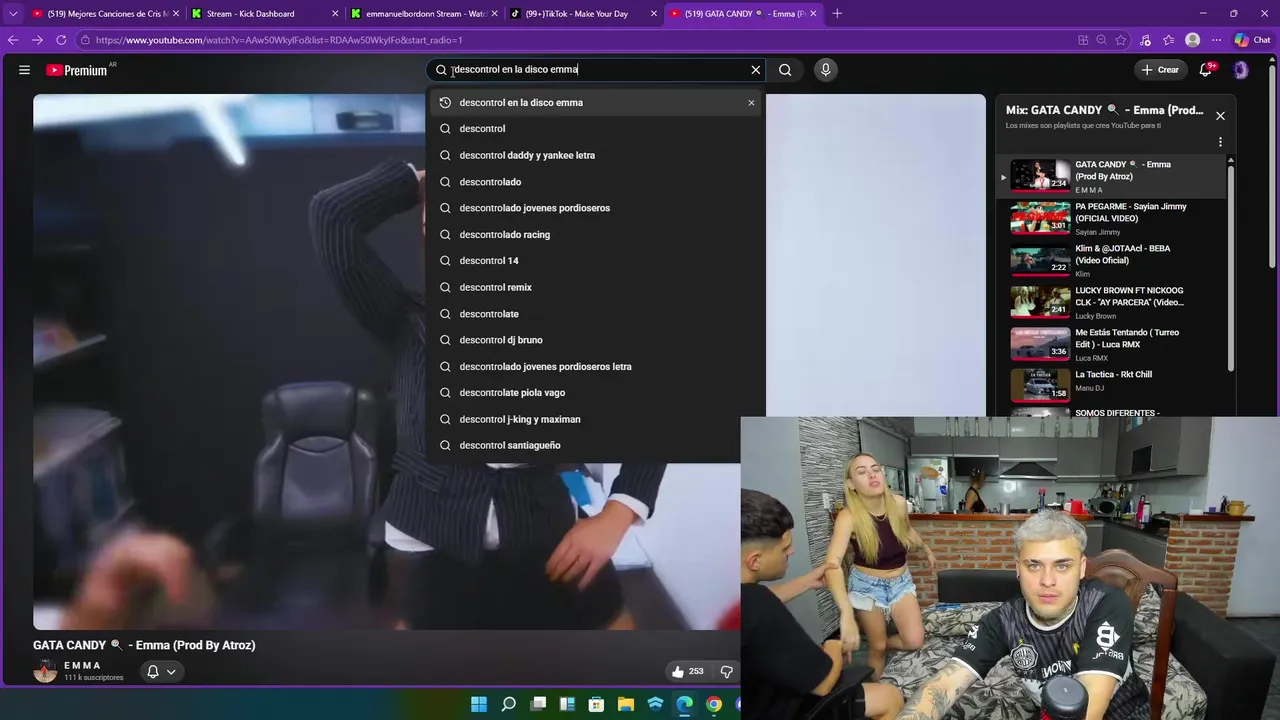This screenshot has width=1280, height=720.
Task: Add this page to favorites star
Action: click(1121, 40)
